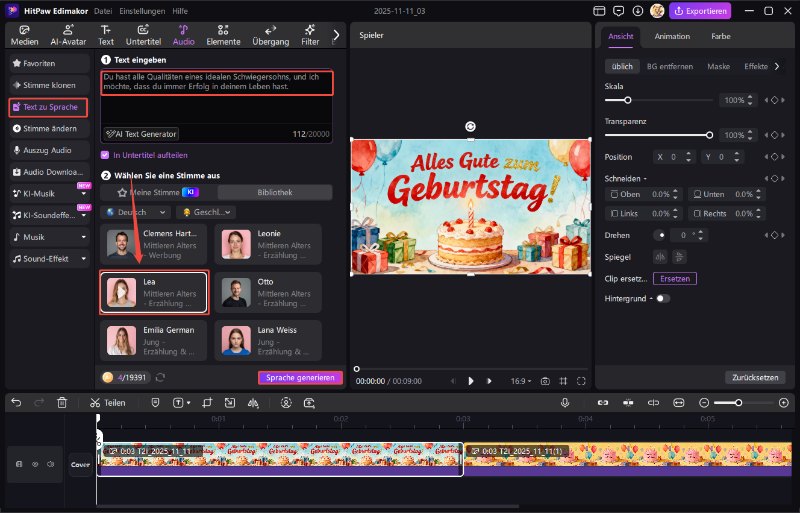800x513 pixels.
Task: Click the 'Sprache generieren' button
Action: point(300,378)
